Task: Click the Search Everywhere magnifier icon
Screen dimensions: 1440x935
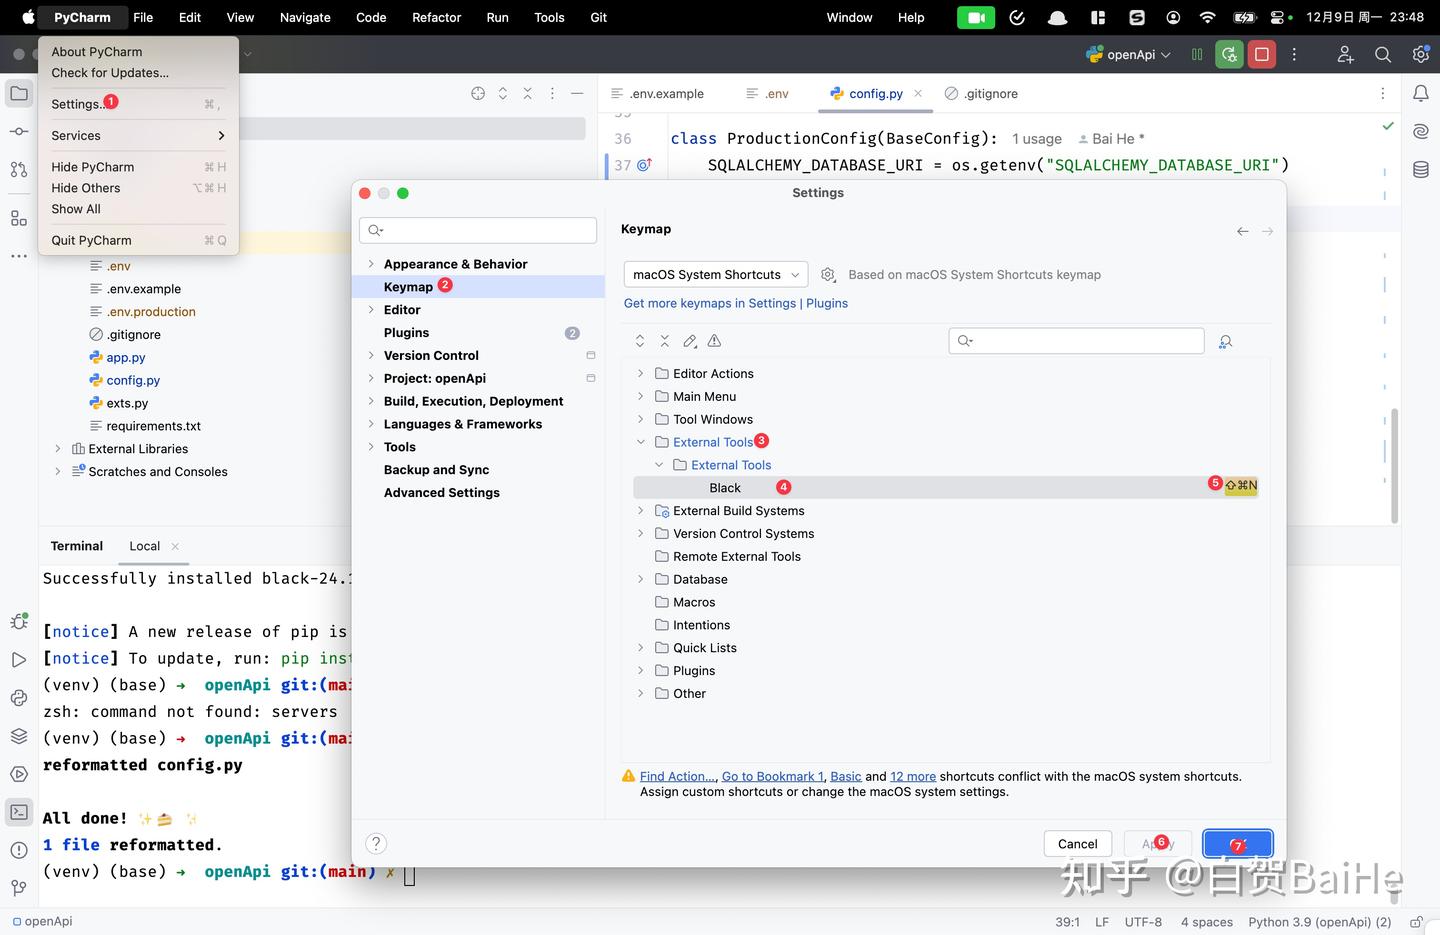Action: click(x=1383, y=54)
